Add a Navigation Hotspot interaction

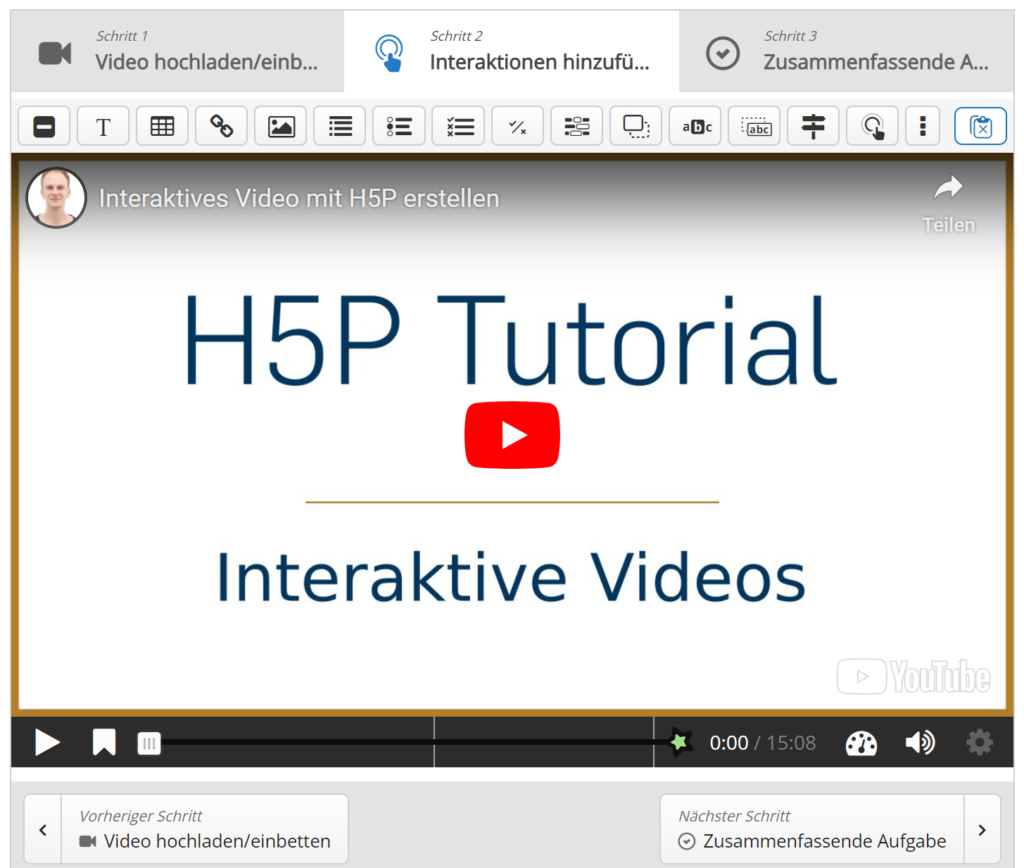(872, 126)
